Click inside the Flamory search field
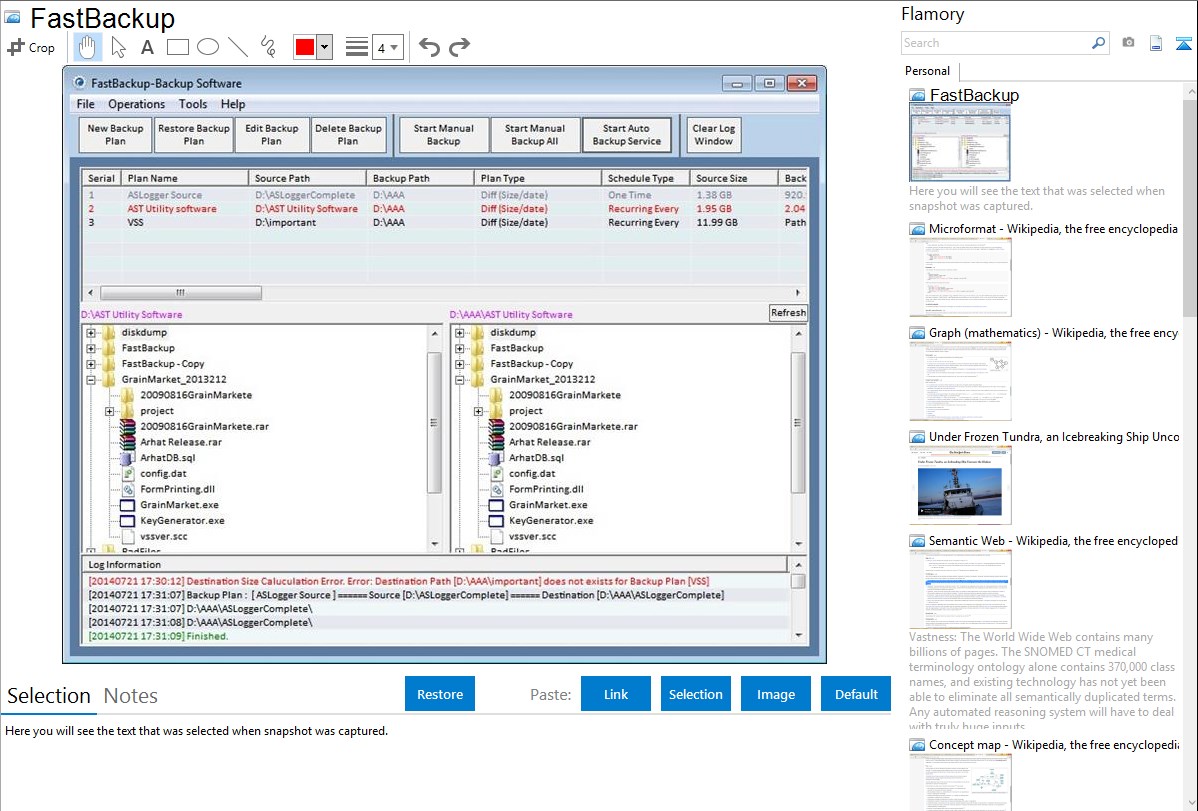Image resolution: width=1198 pixels, height=811 pixels. coord(996,43)
